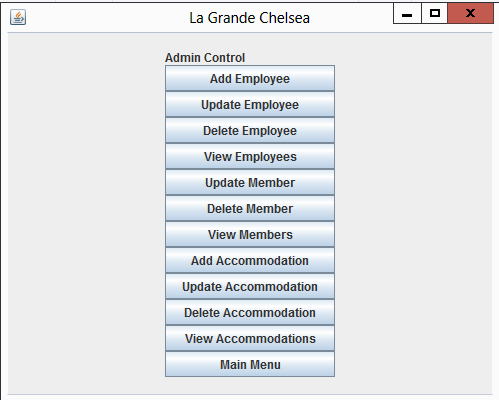Open the View Employees list

[x=250, y=156]
